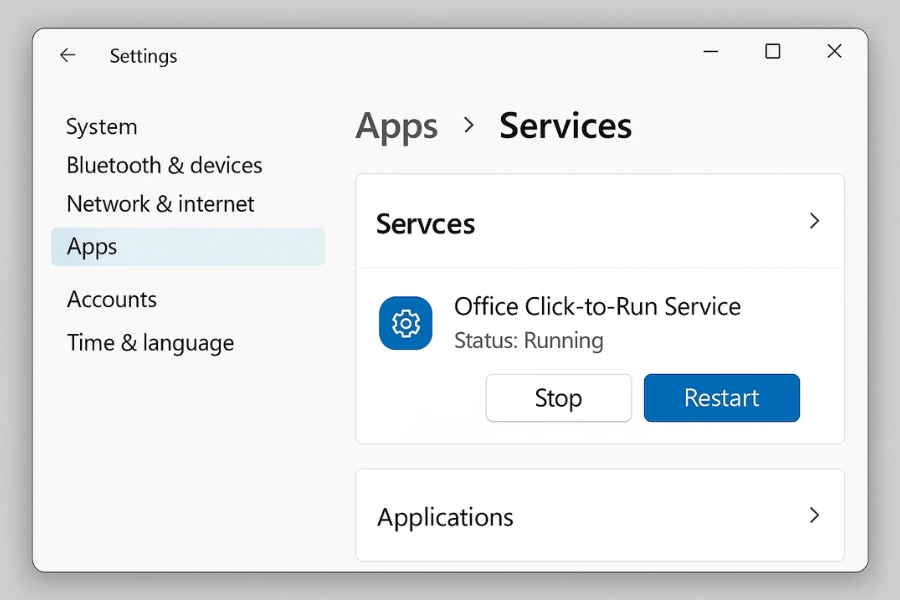Click the Settings window title

(x=143, y=56)
